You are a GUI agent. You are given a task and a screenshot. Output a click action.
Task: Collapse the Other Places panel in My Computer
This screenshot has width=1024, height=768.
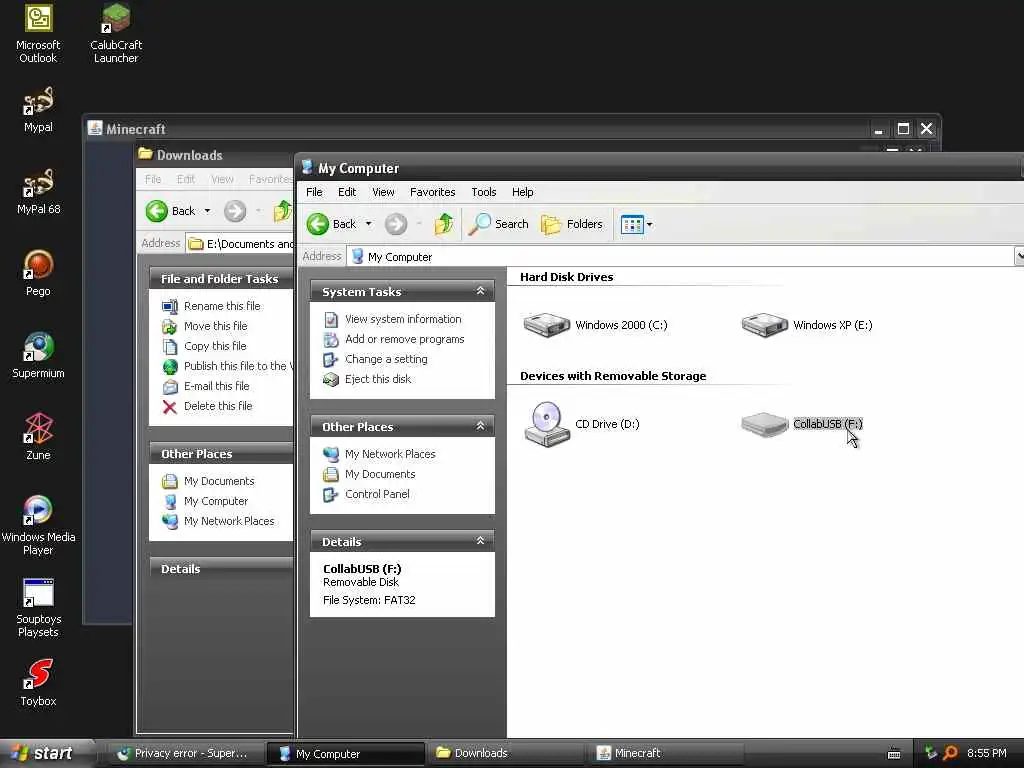[x=481, y=426]
